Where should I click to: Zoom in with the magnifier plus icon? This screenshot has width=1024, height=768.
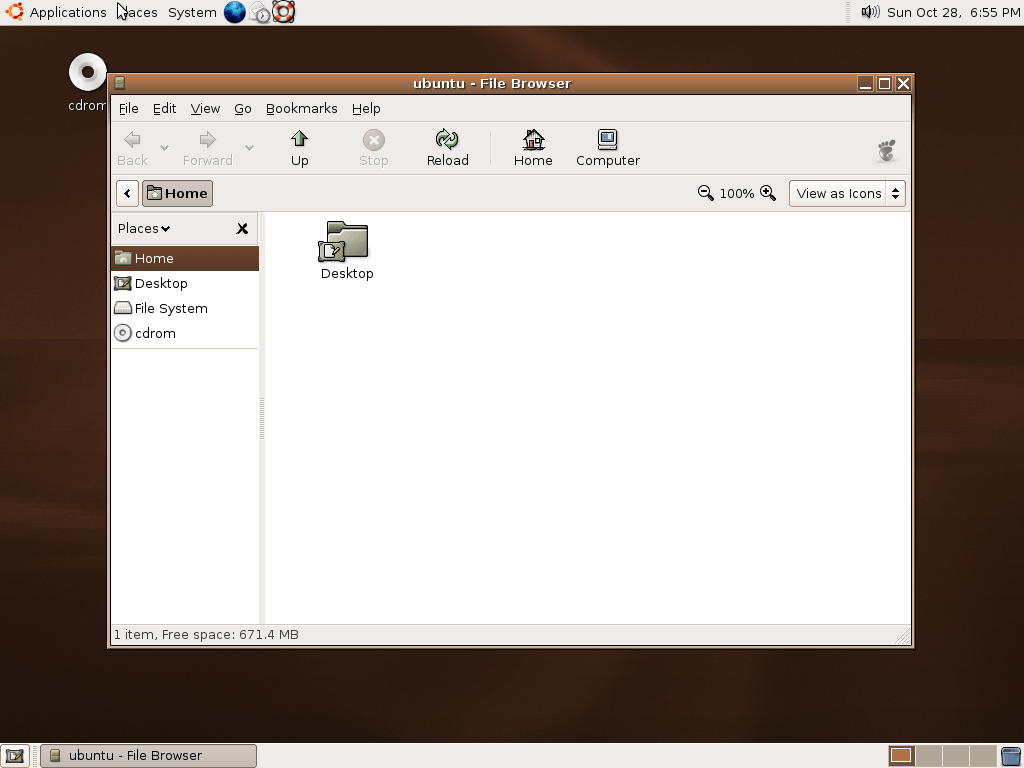tap(768, 193)
